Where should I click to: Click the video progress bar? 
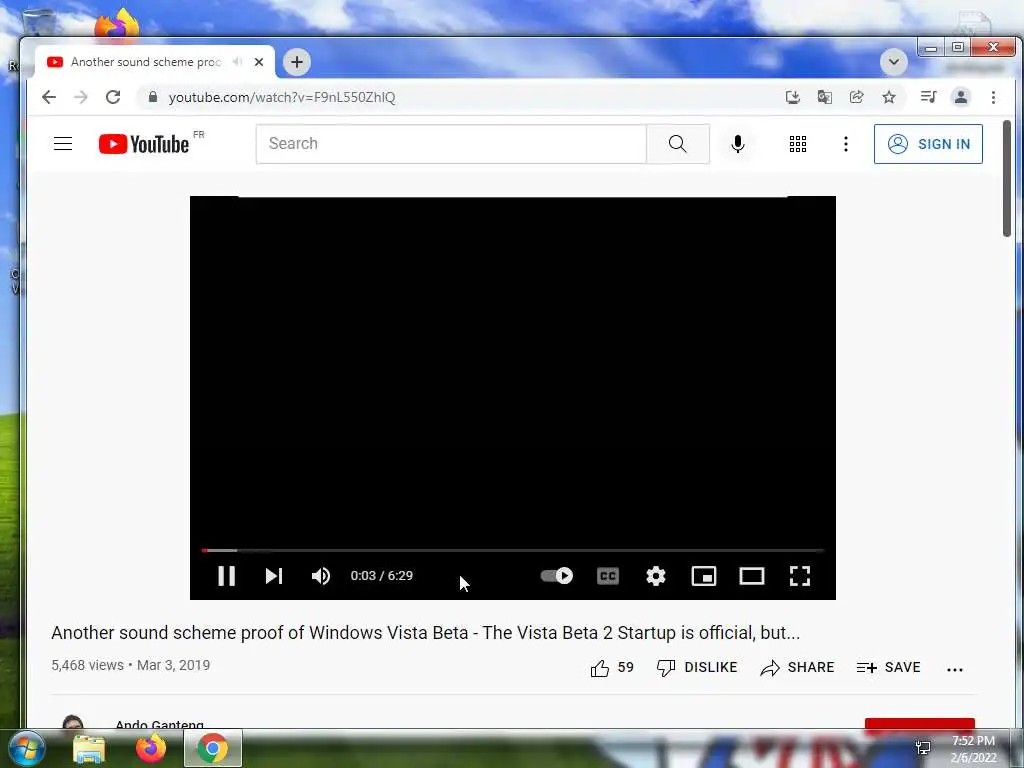[x=513, y=551]
